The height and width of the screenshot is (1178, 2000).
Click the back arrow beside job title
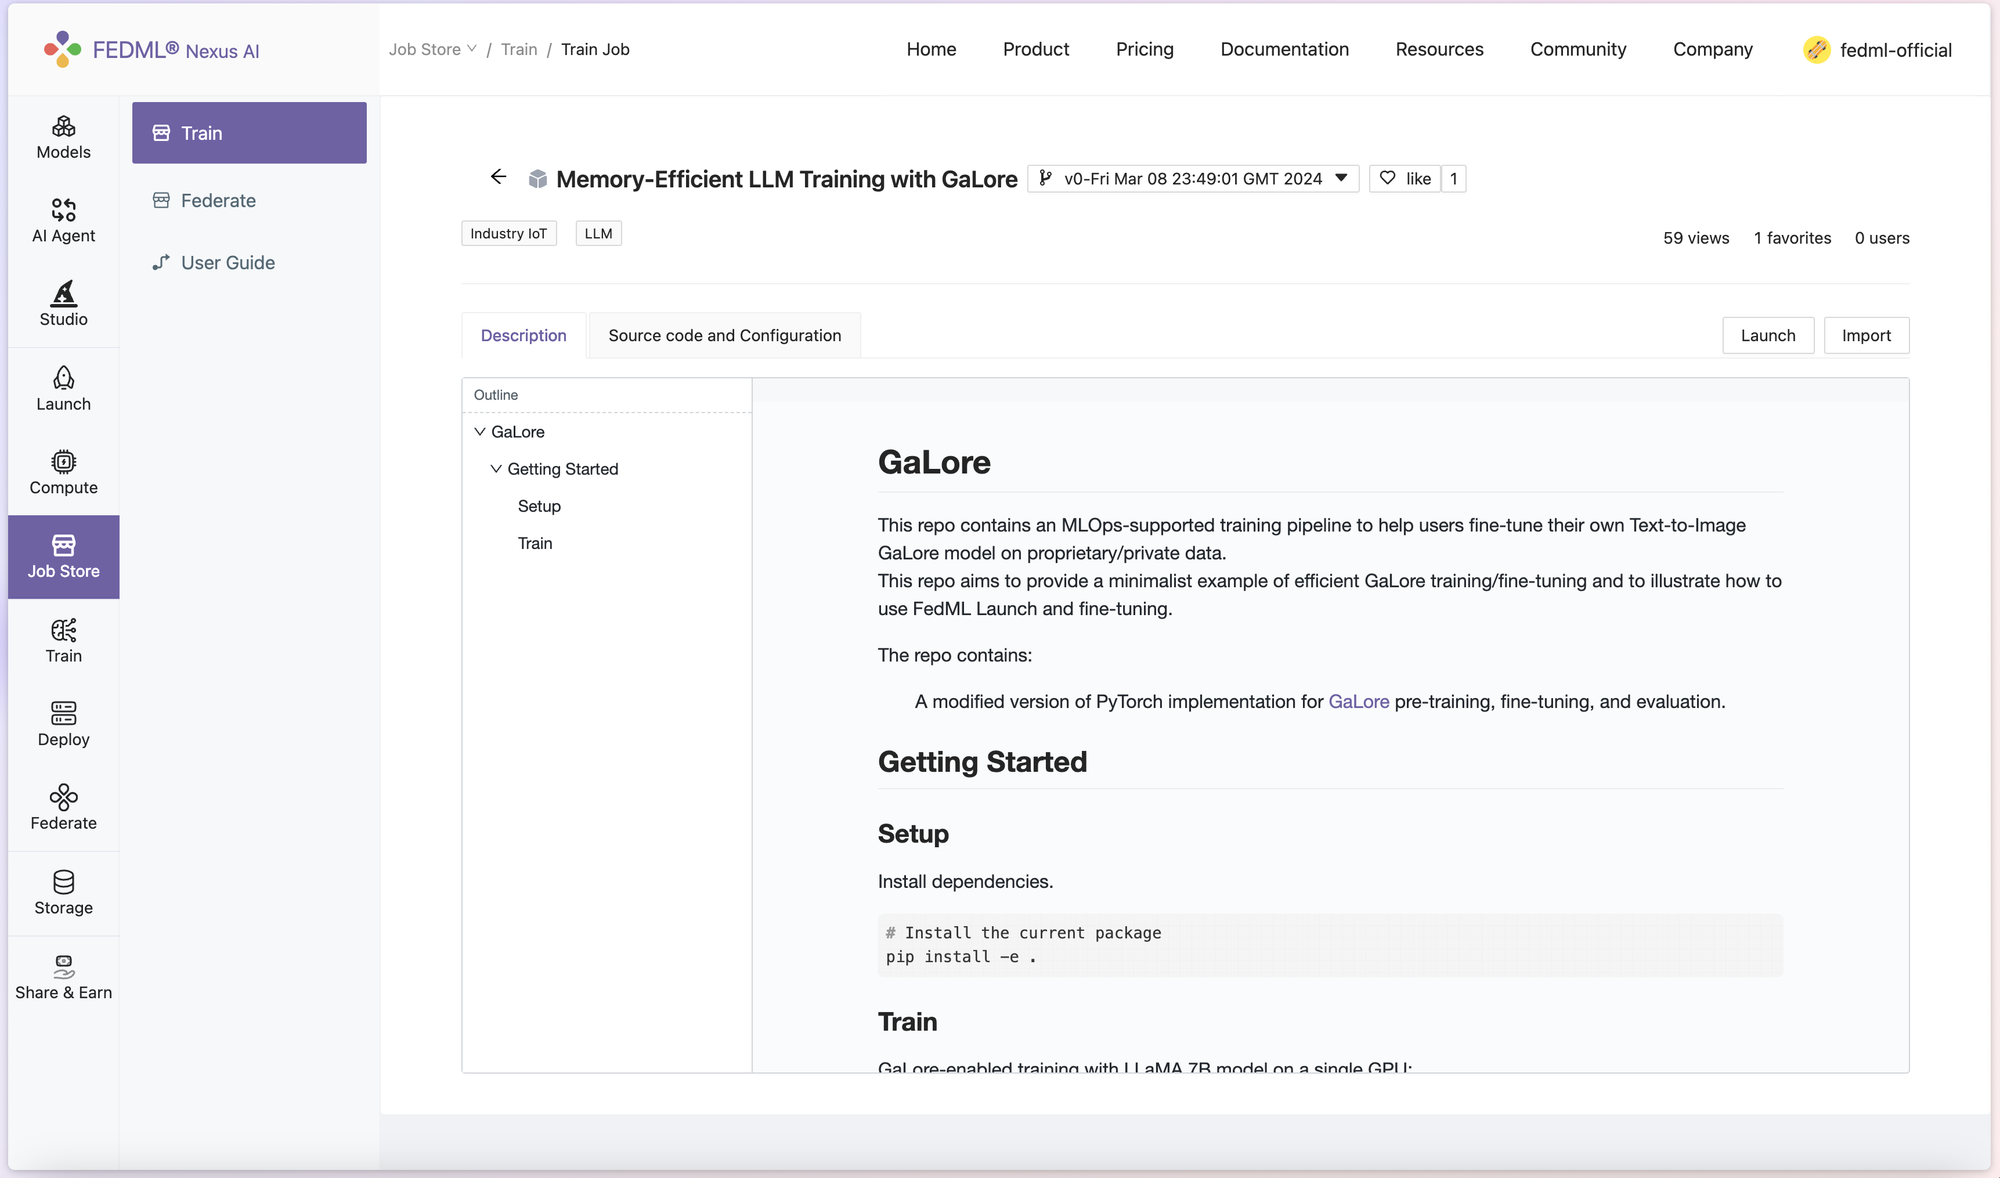coord(498,177)
